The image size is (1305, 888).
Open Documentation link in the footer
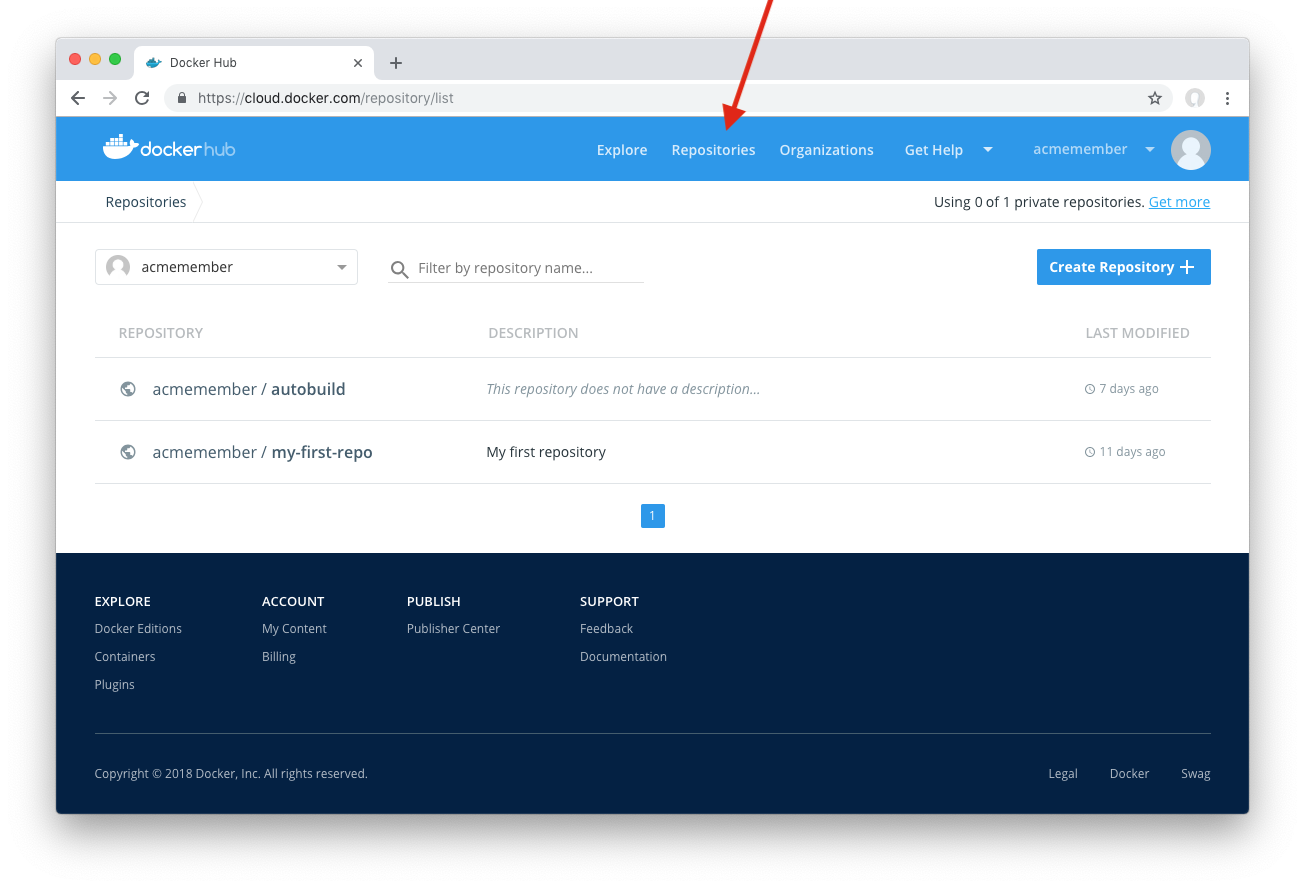[623, 657]
